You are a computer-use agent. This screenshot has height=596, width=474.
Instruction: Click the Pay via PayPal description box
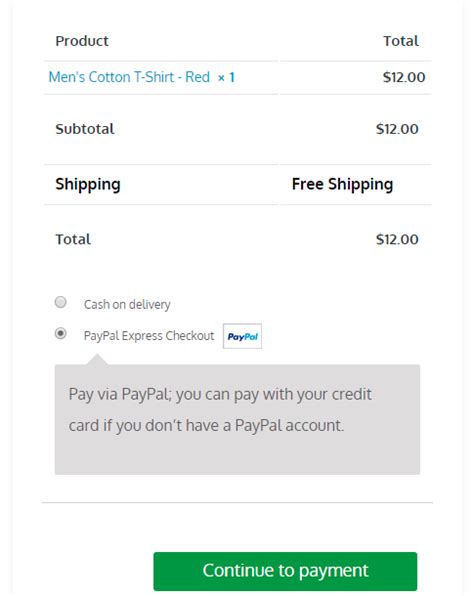pos(237,420)
